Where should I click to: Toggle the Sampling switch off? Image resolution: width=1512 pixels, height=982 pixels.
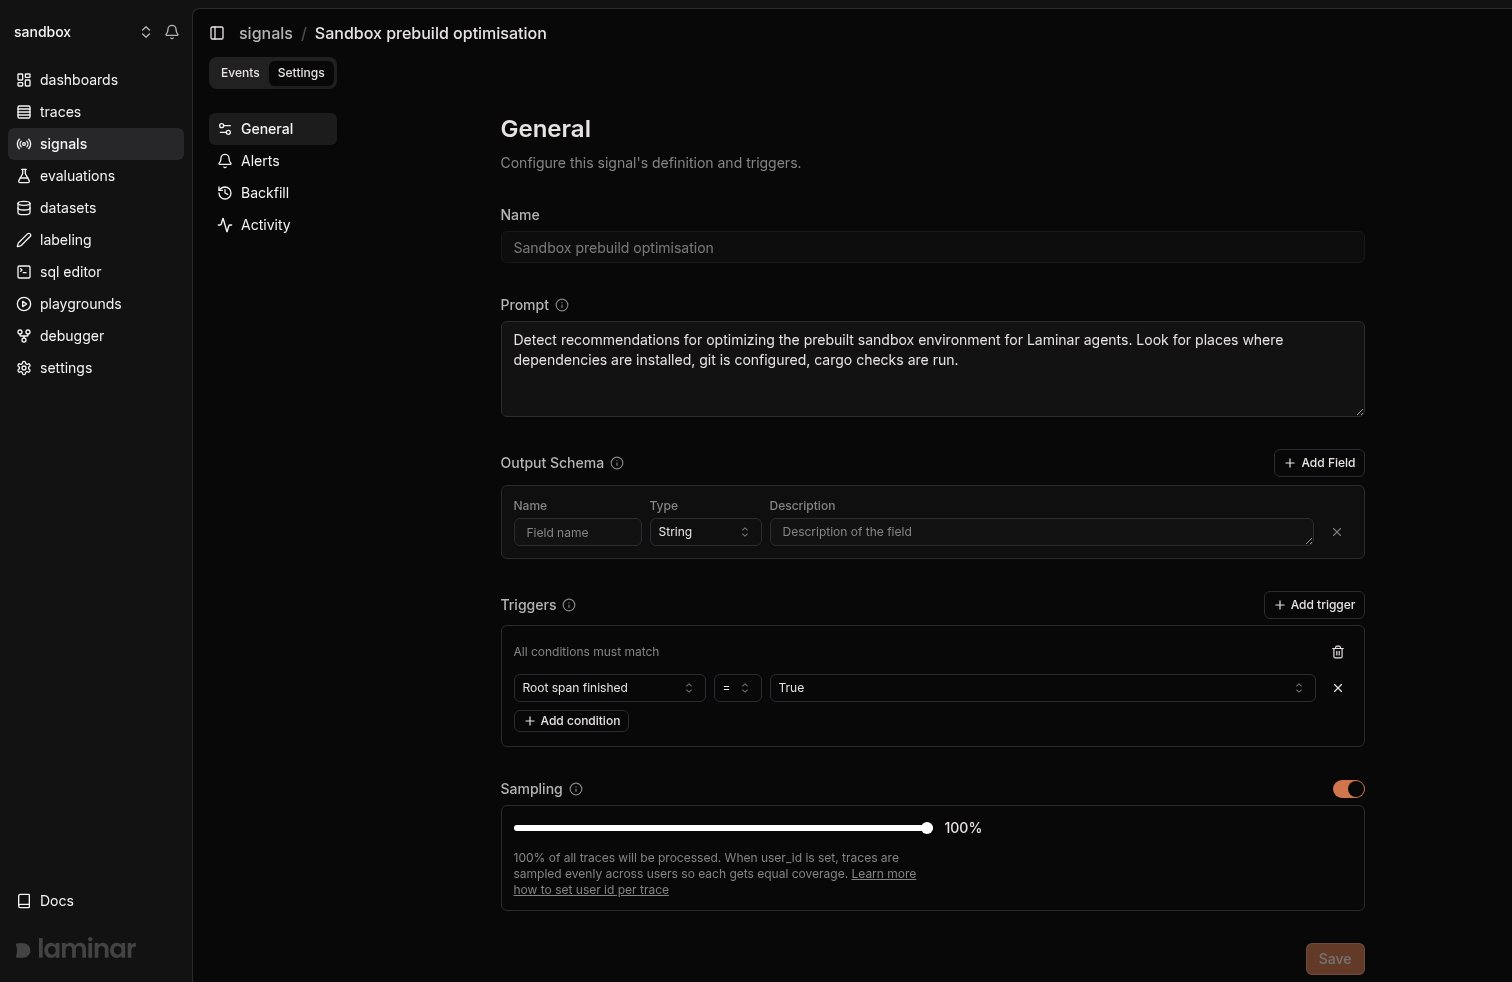coord(1348,789)
